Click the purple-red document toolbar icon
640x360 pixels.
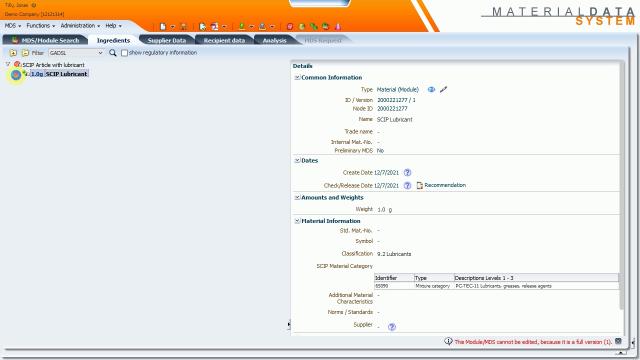click(x=215, y=27)
